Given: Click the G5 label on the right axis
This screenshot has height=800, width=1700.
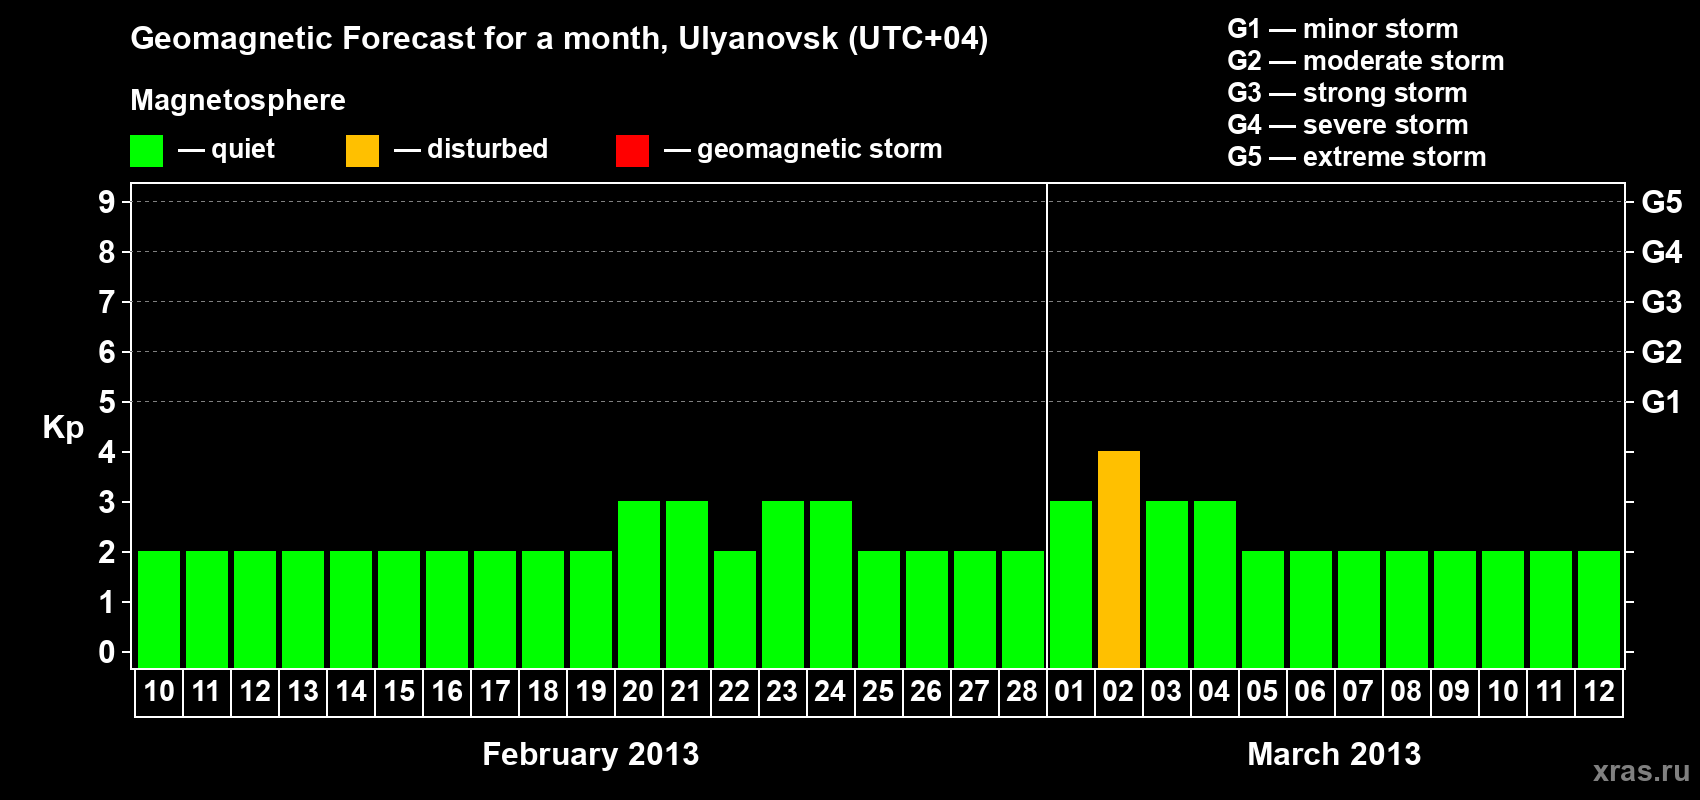Looking at the screenshot, I should [1661, 202].
